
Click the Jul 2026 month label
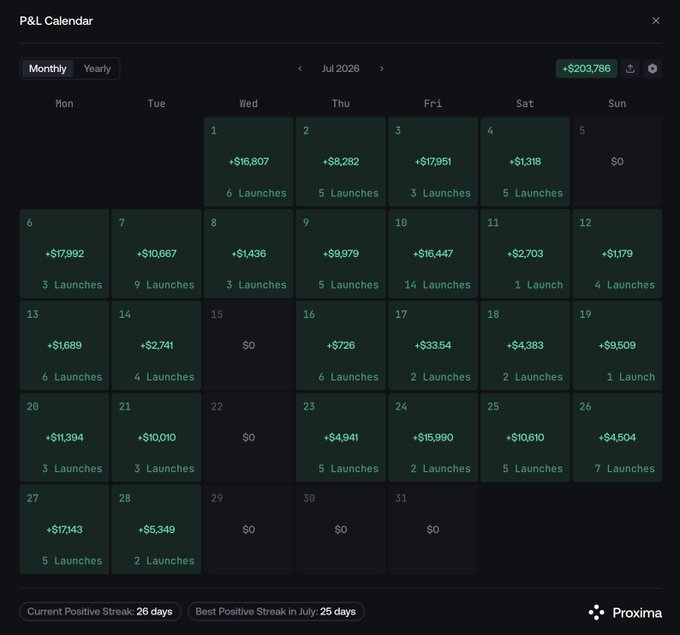pyautogui.click(x=340, y=69)
